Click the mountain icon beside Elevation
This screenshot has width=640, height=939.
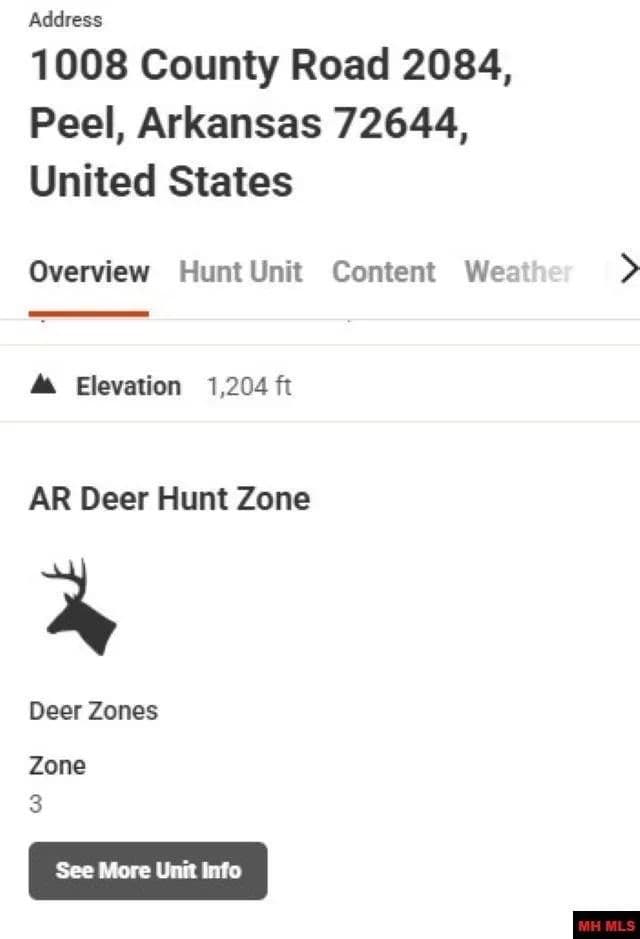pyautogui.click(x=43, y=386)
